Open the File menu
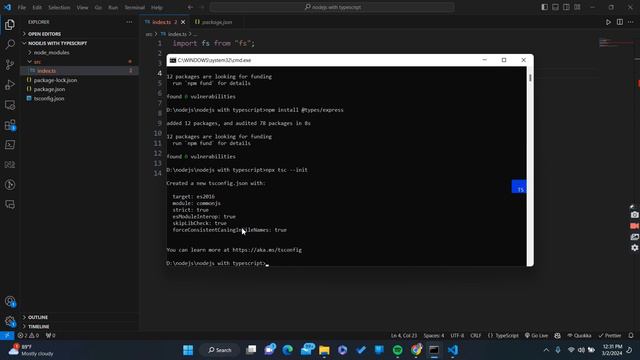This screenshot has height=360, width=640. (x=22, y=7)
